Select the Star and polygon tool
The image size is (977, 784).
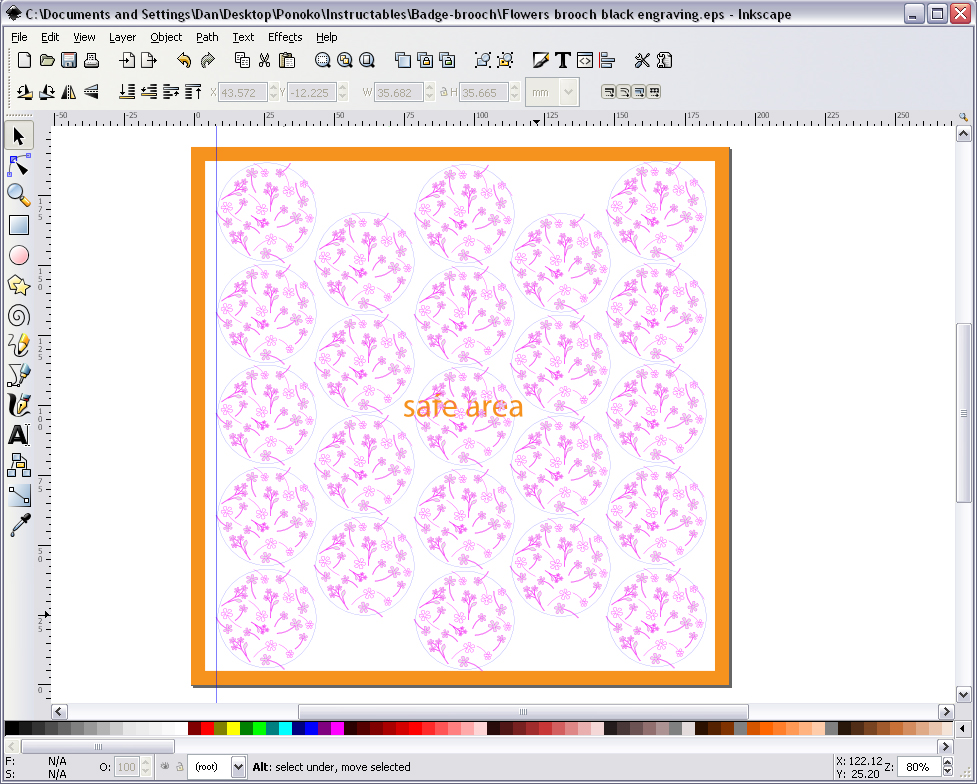pos(19,285)
